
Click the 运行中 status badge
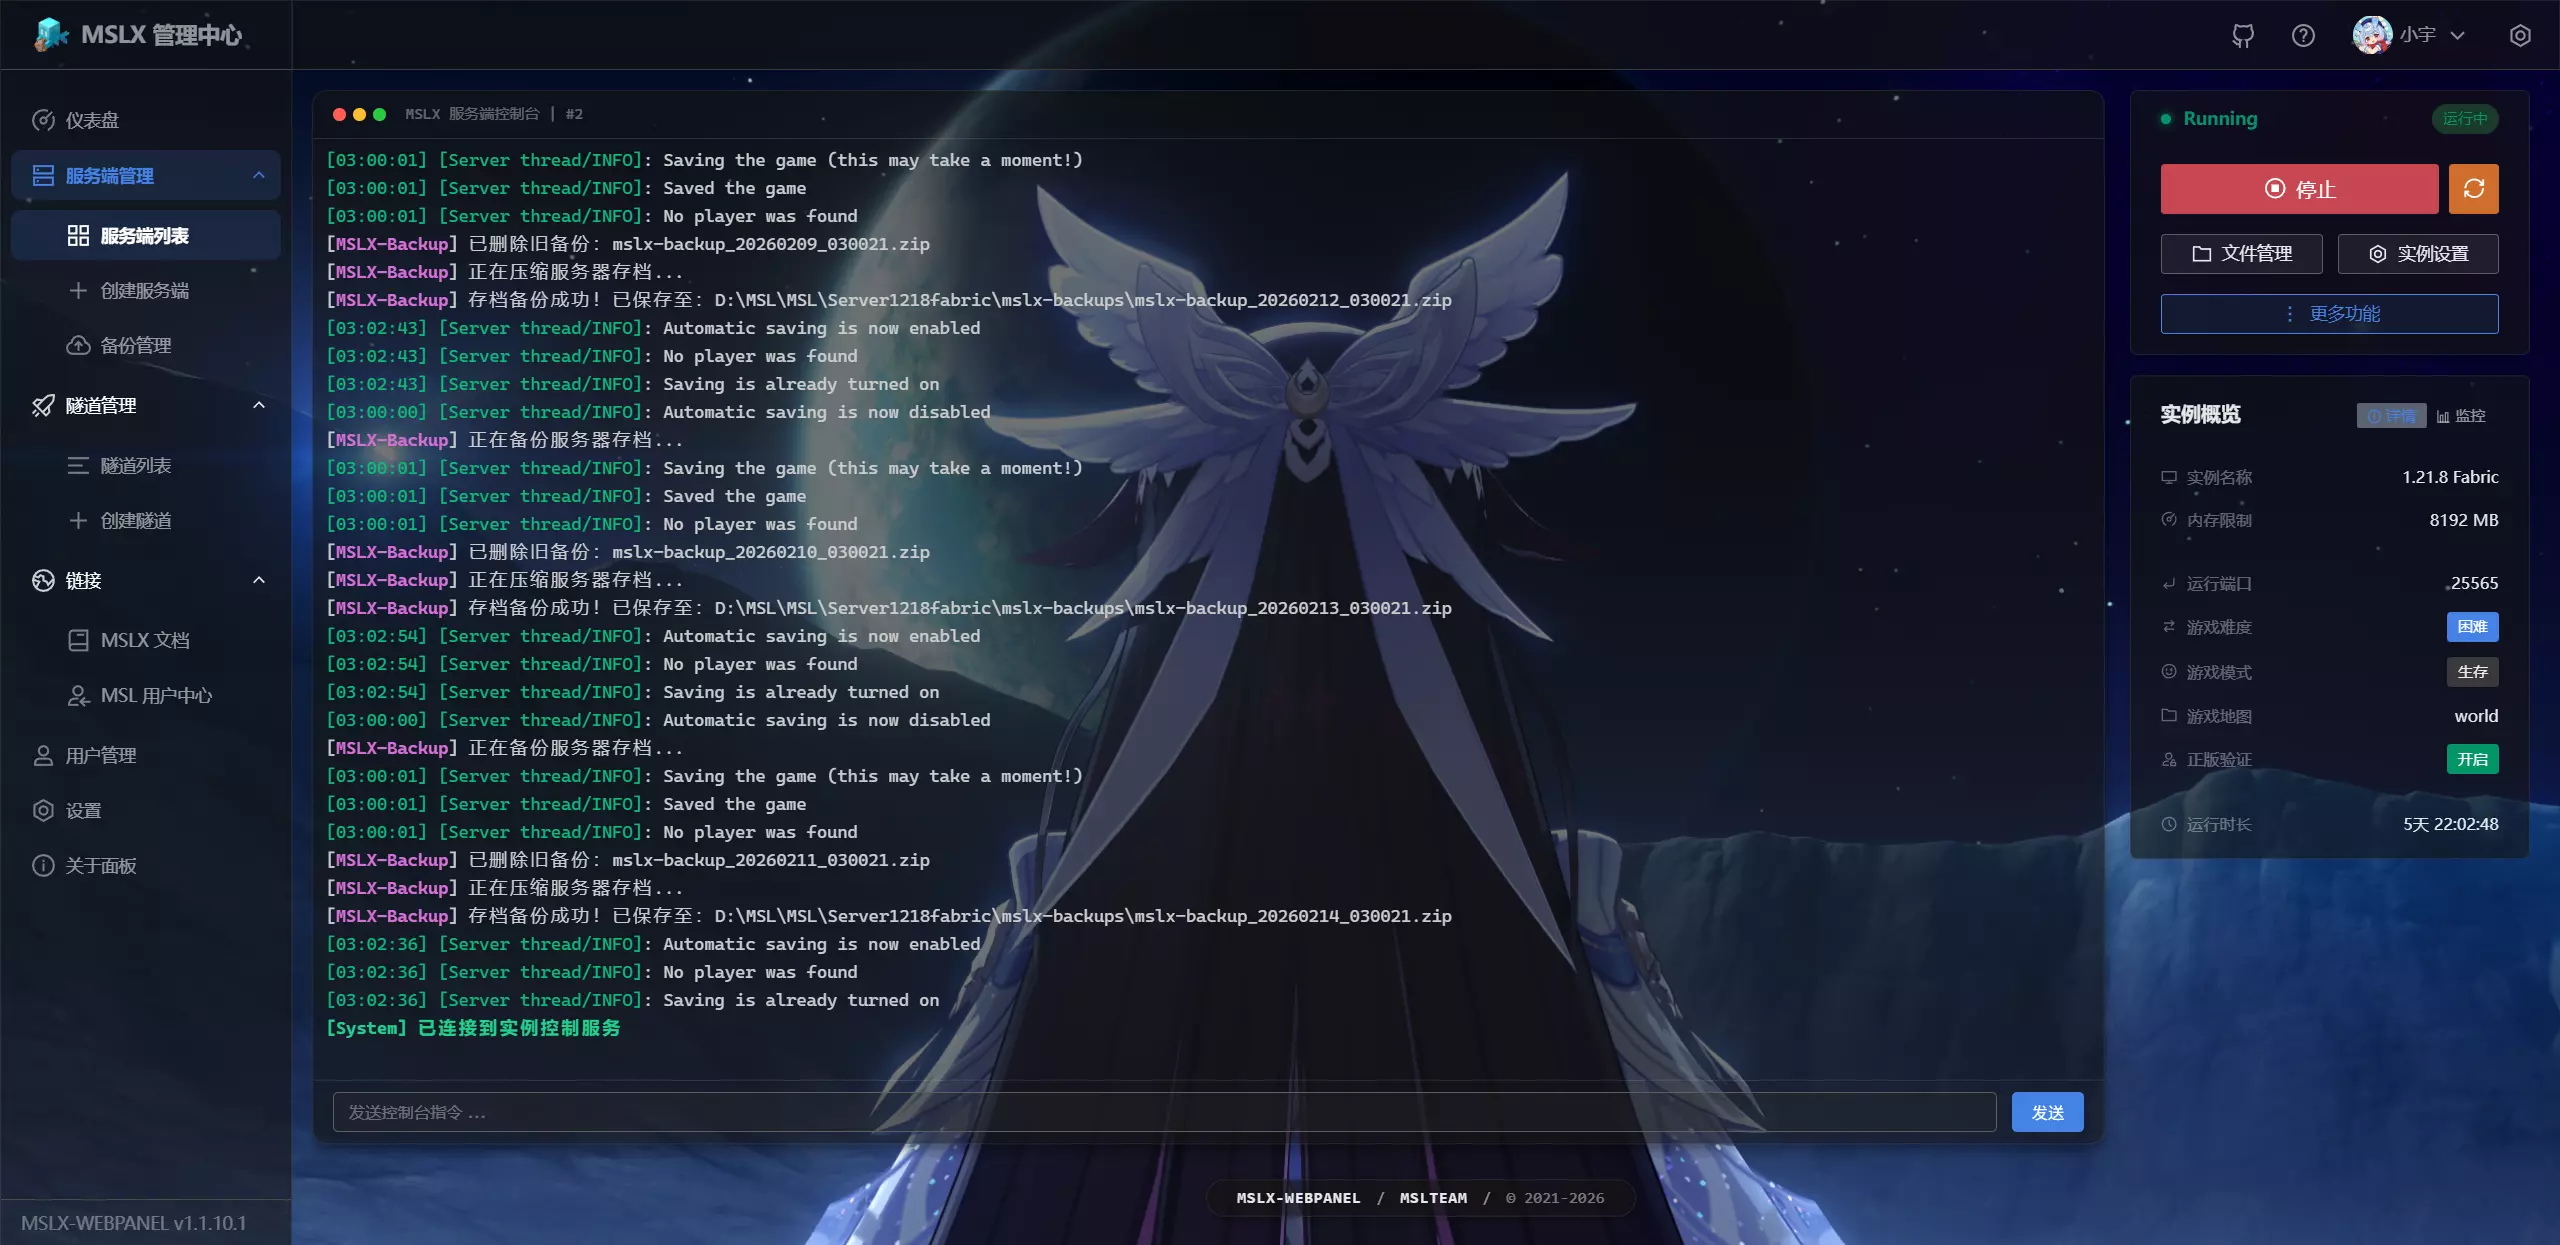(2465, 119)
